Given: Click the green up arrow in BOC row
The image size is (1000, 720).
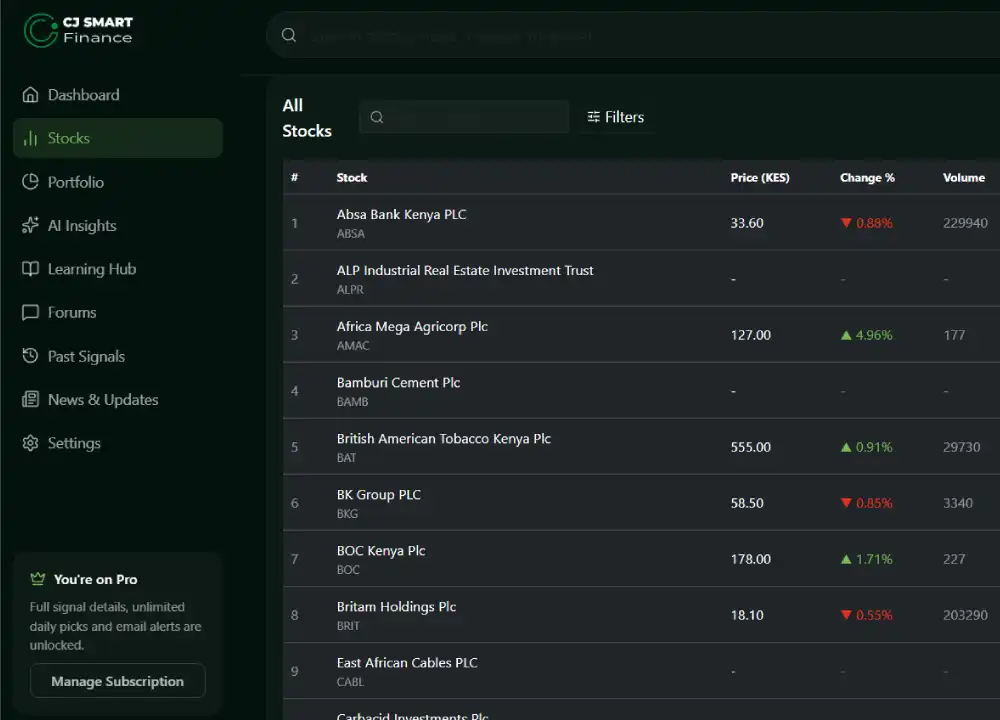Looking at the screenshot, I should pyautogui.click(x=846, y=559).
